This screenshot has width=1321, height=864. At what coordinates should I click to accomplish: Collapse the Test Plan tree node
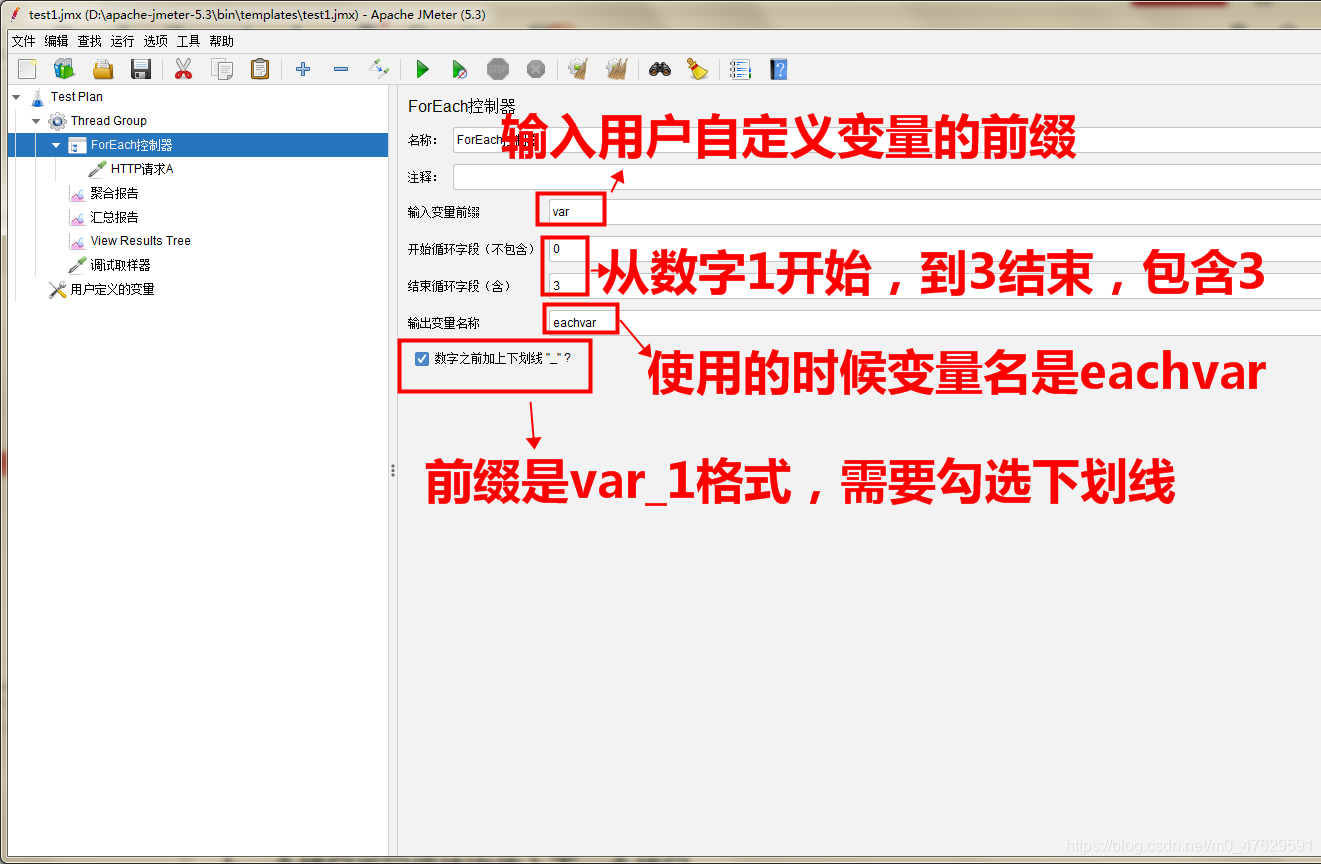click(x=16, y=97)
